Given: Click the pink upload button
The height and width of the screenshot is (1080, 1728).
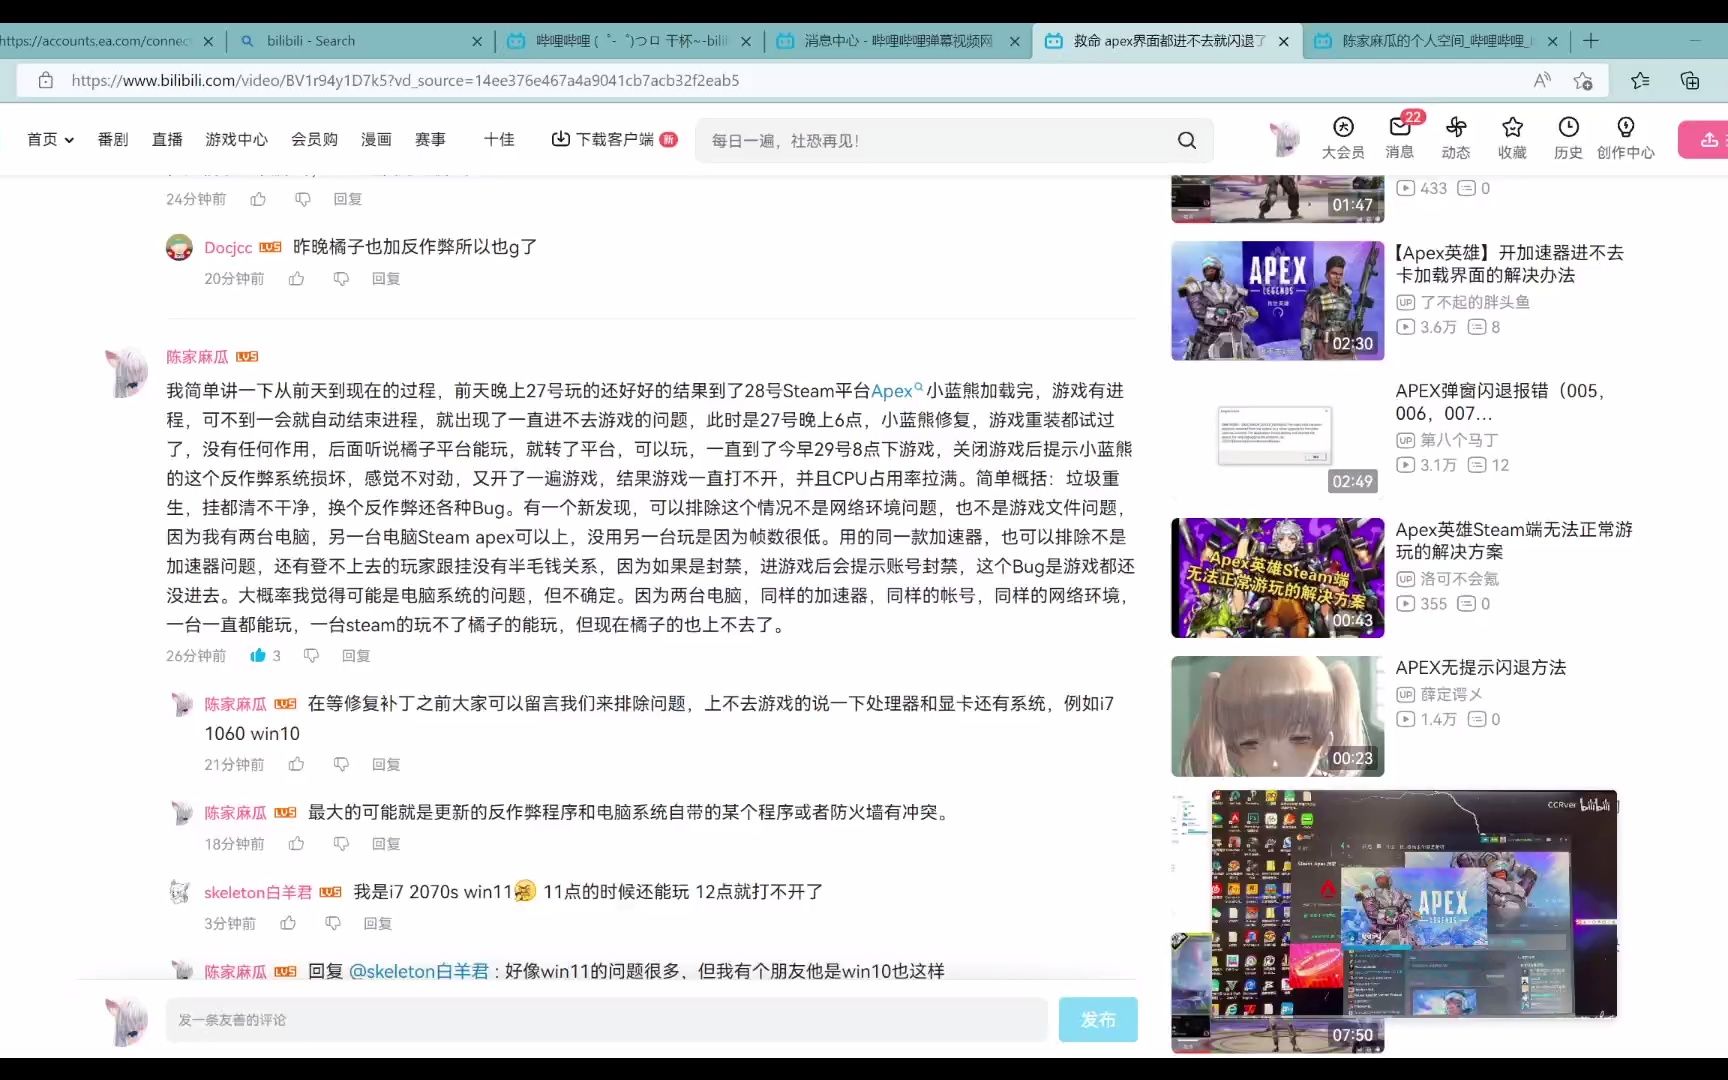Looking at the screenshot, I should coord(1704,140).
